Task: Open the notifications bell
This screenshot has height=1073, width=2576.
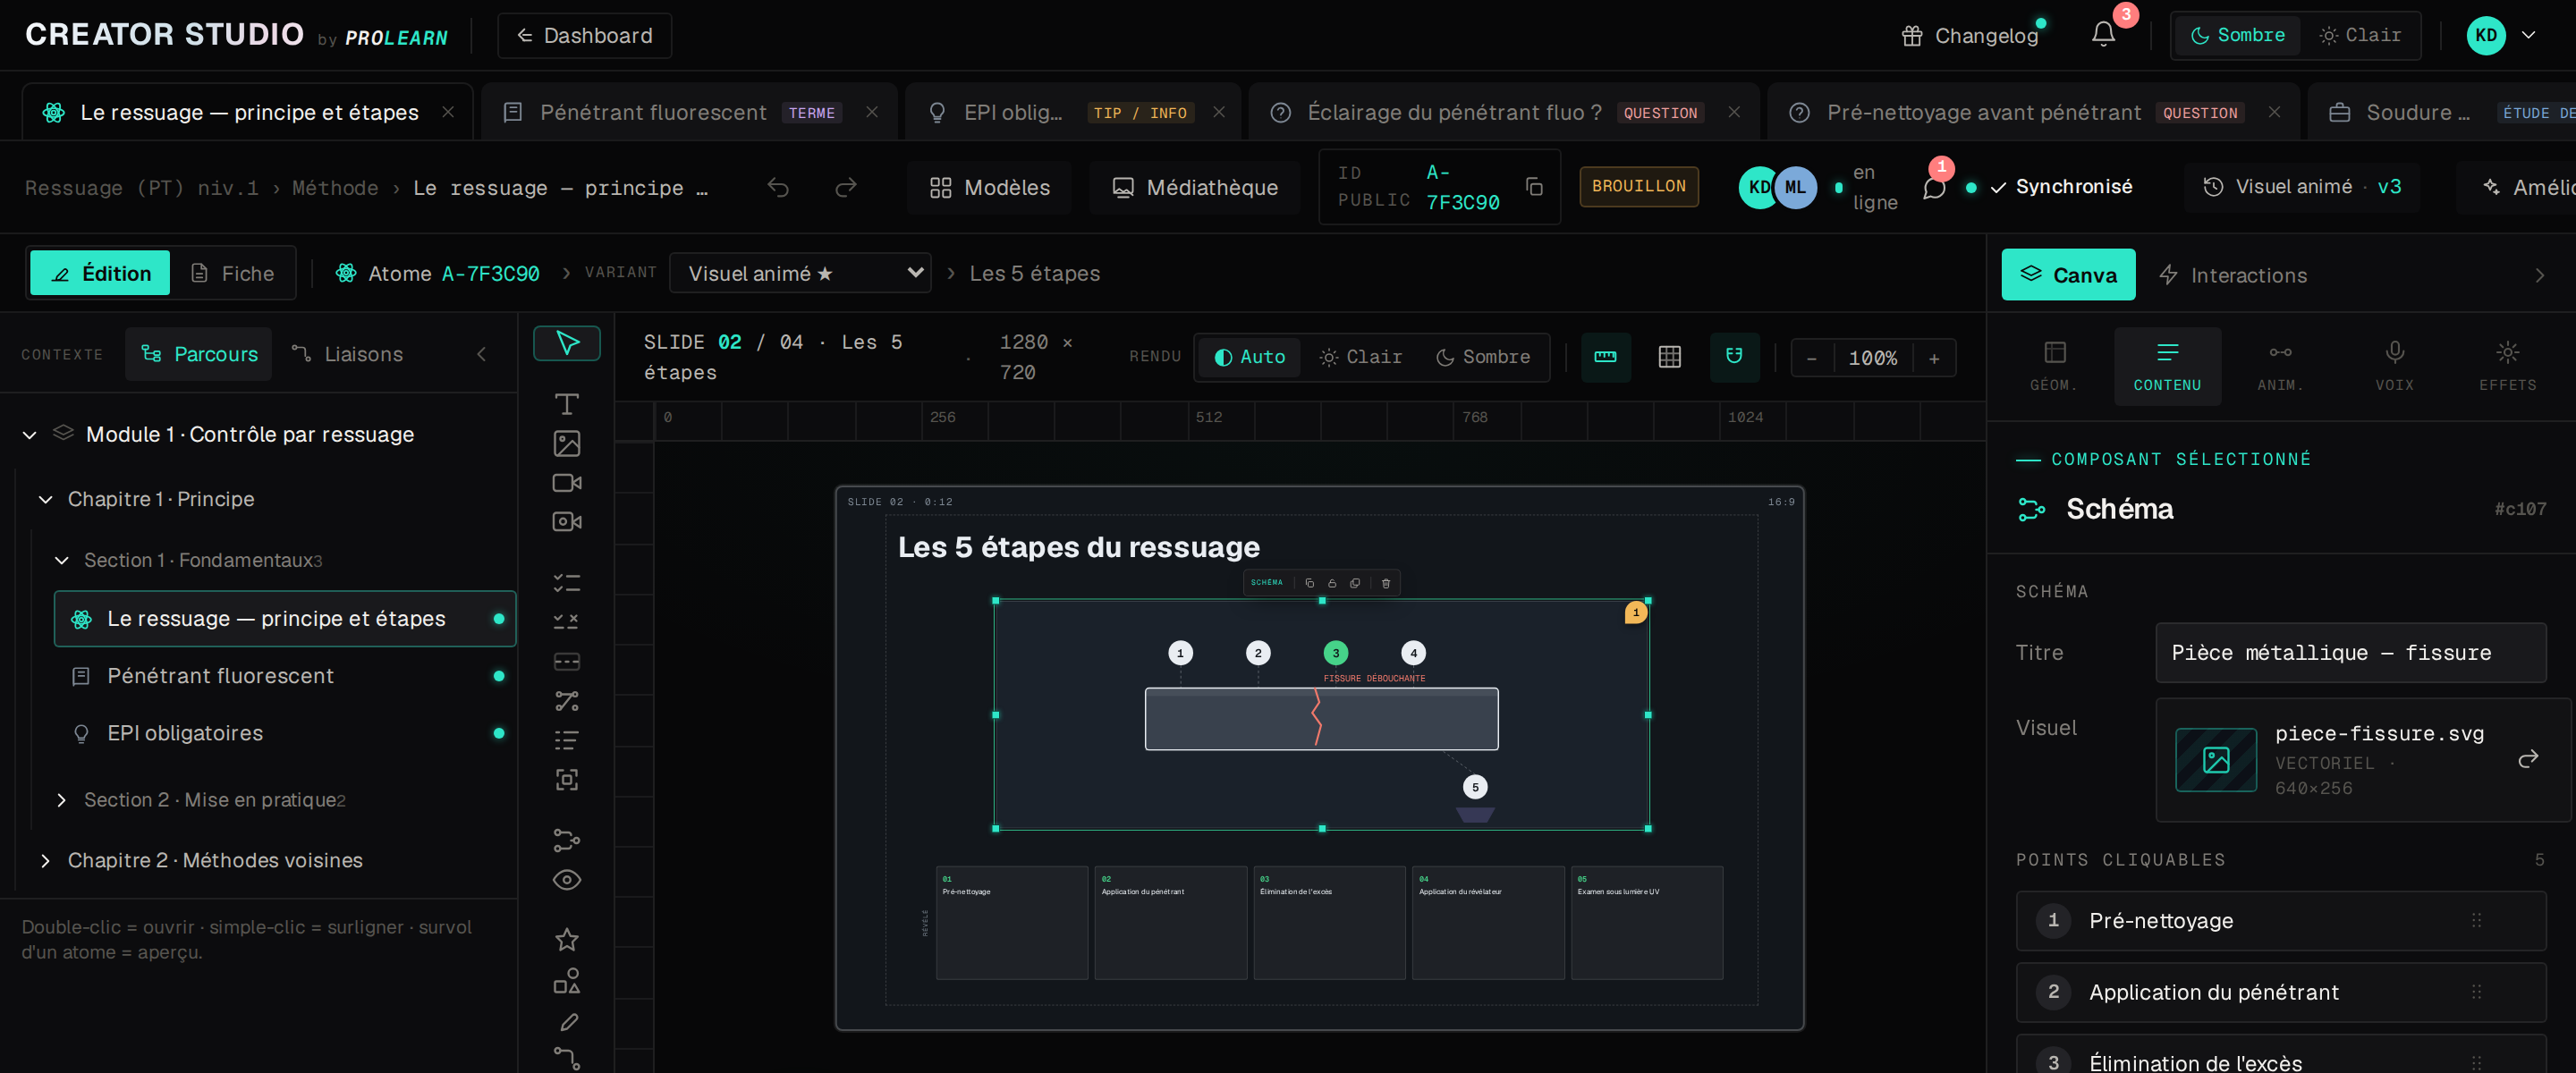Action: pyautogui.click(x=2103, y=34)
